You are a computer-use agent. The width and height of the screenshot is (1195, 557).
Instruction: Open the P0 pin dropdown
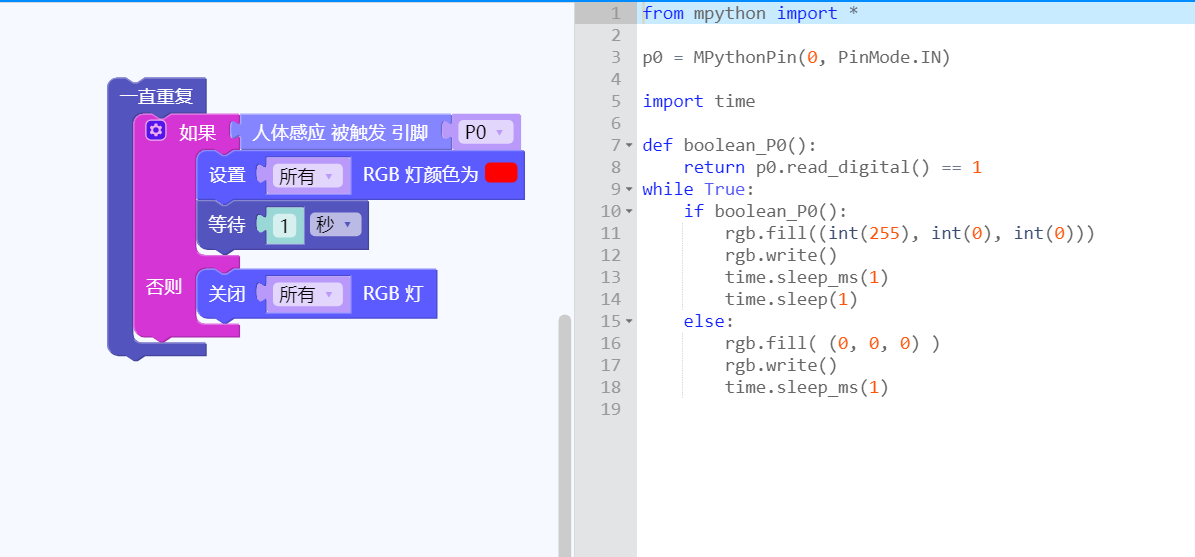click(x=487, y=132)
